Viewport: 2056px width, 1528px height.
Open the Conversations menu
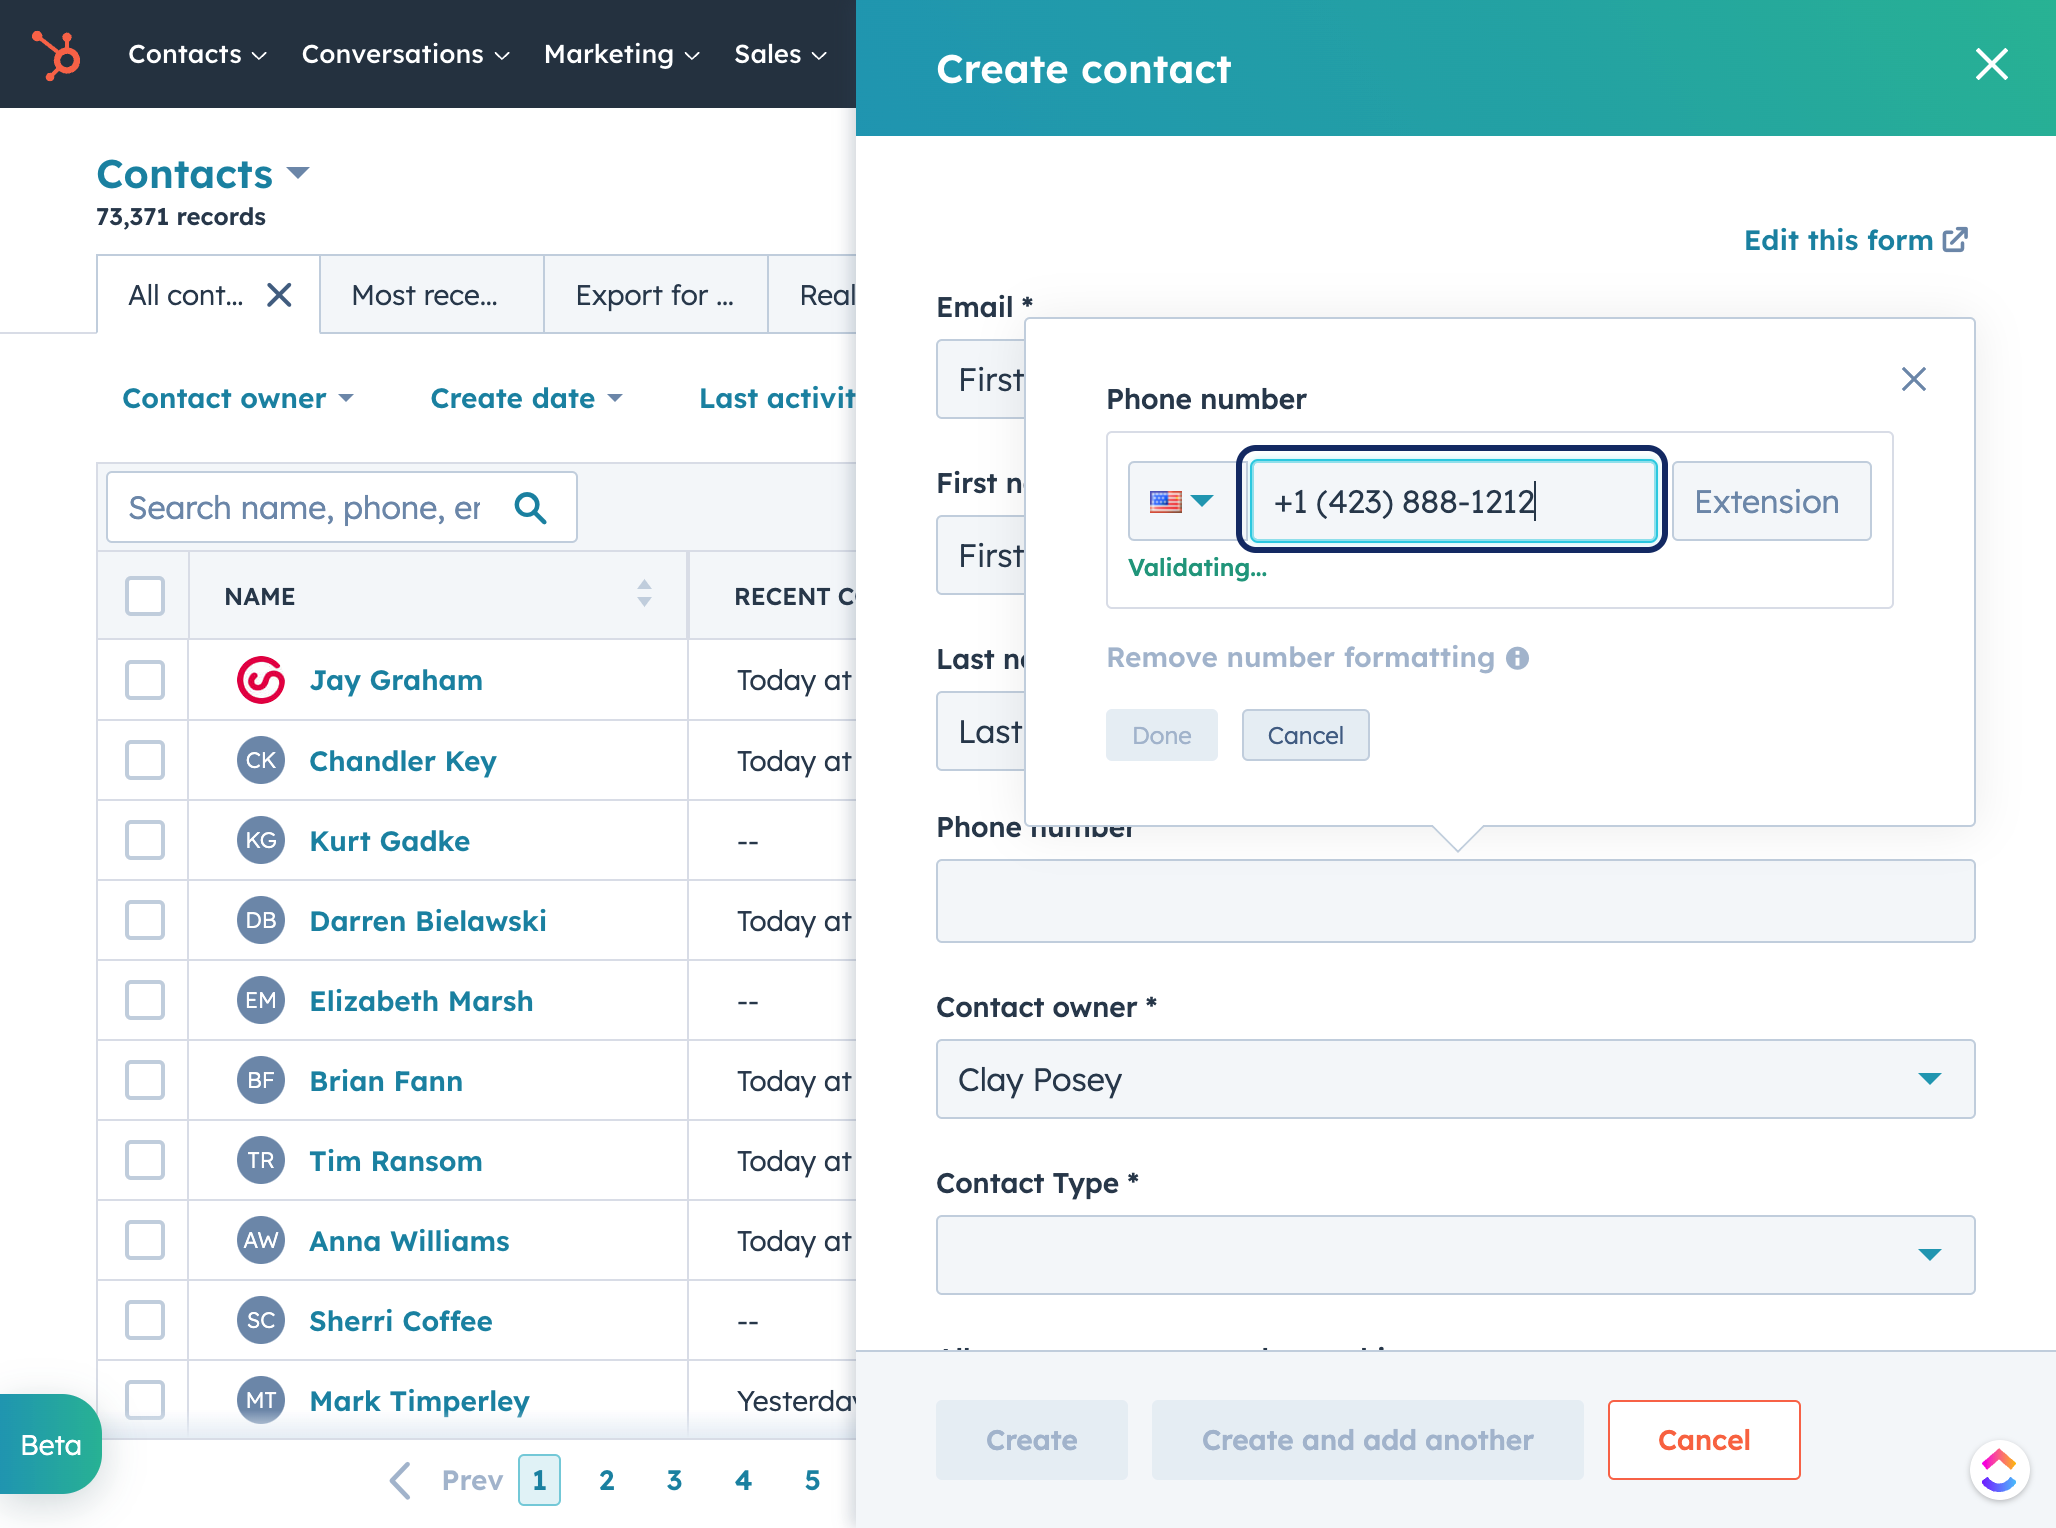pyautogui.click(x=406, y=54)
